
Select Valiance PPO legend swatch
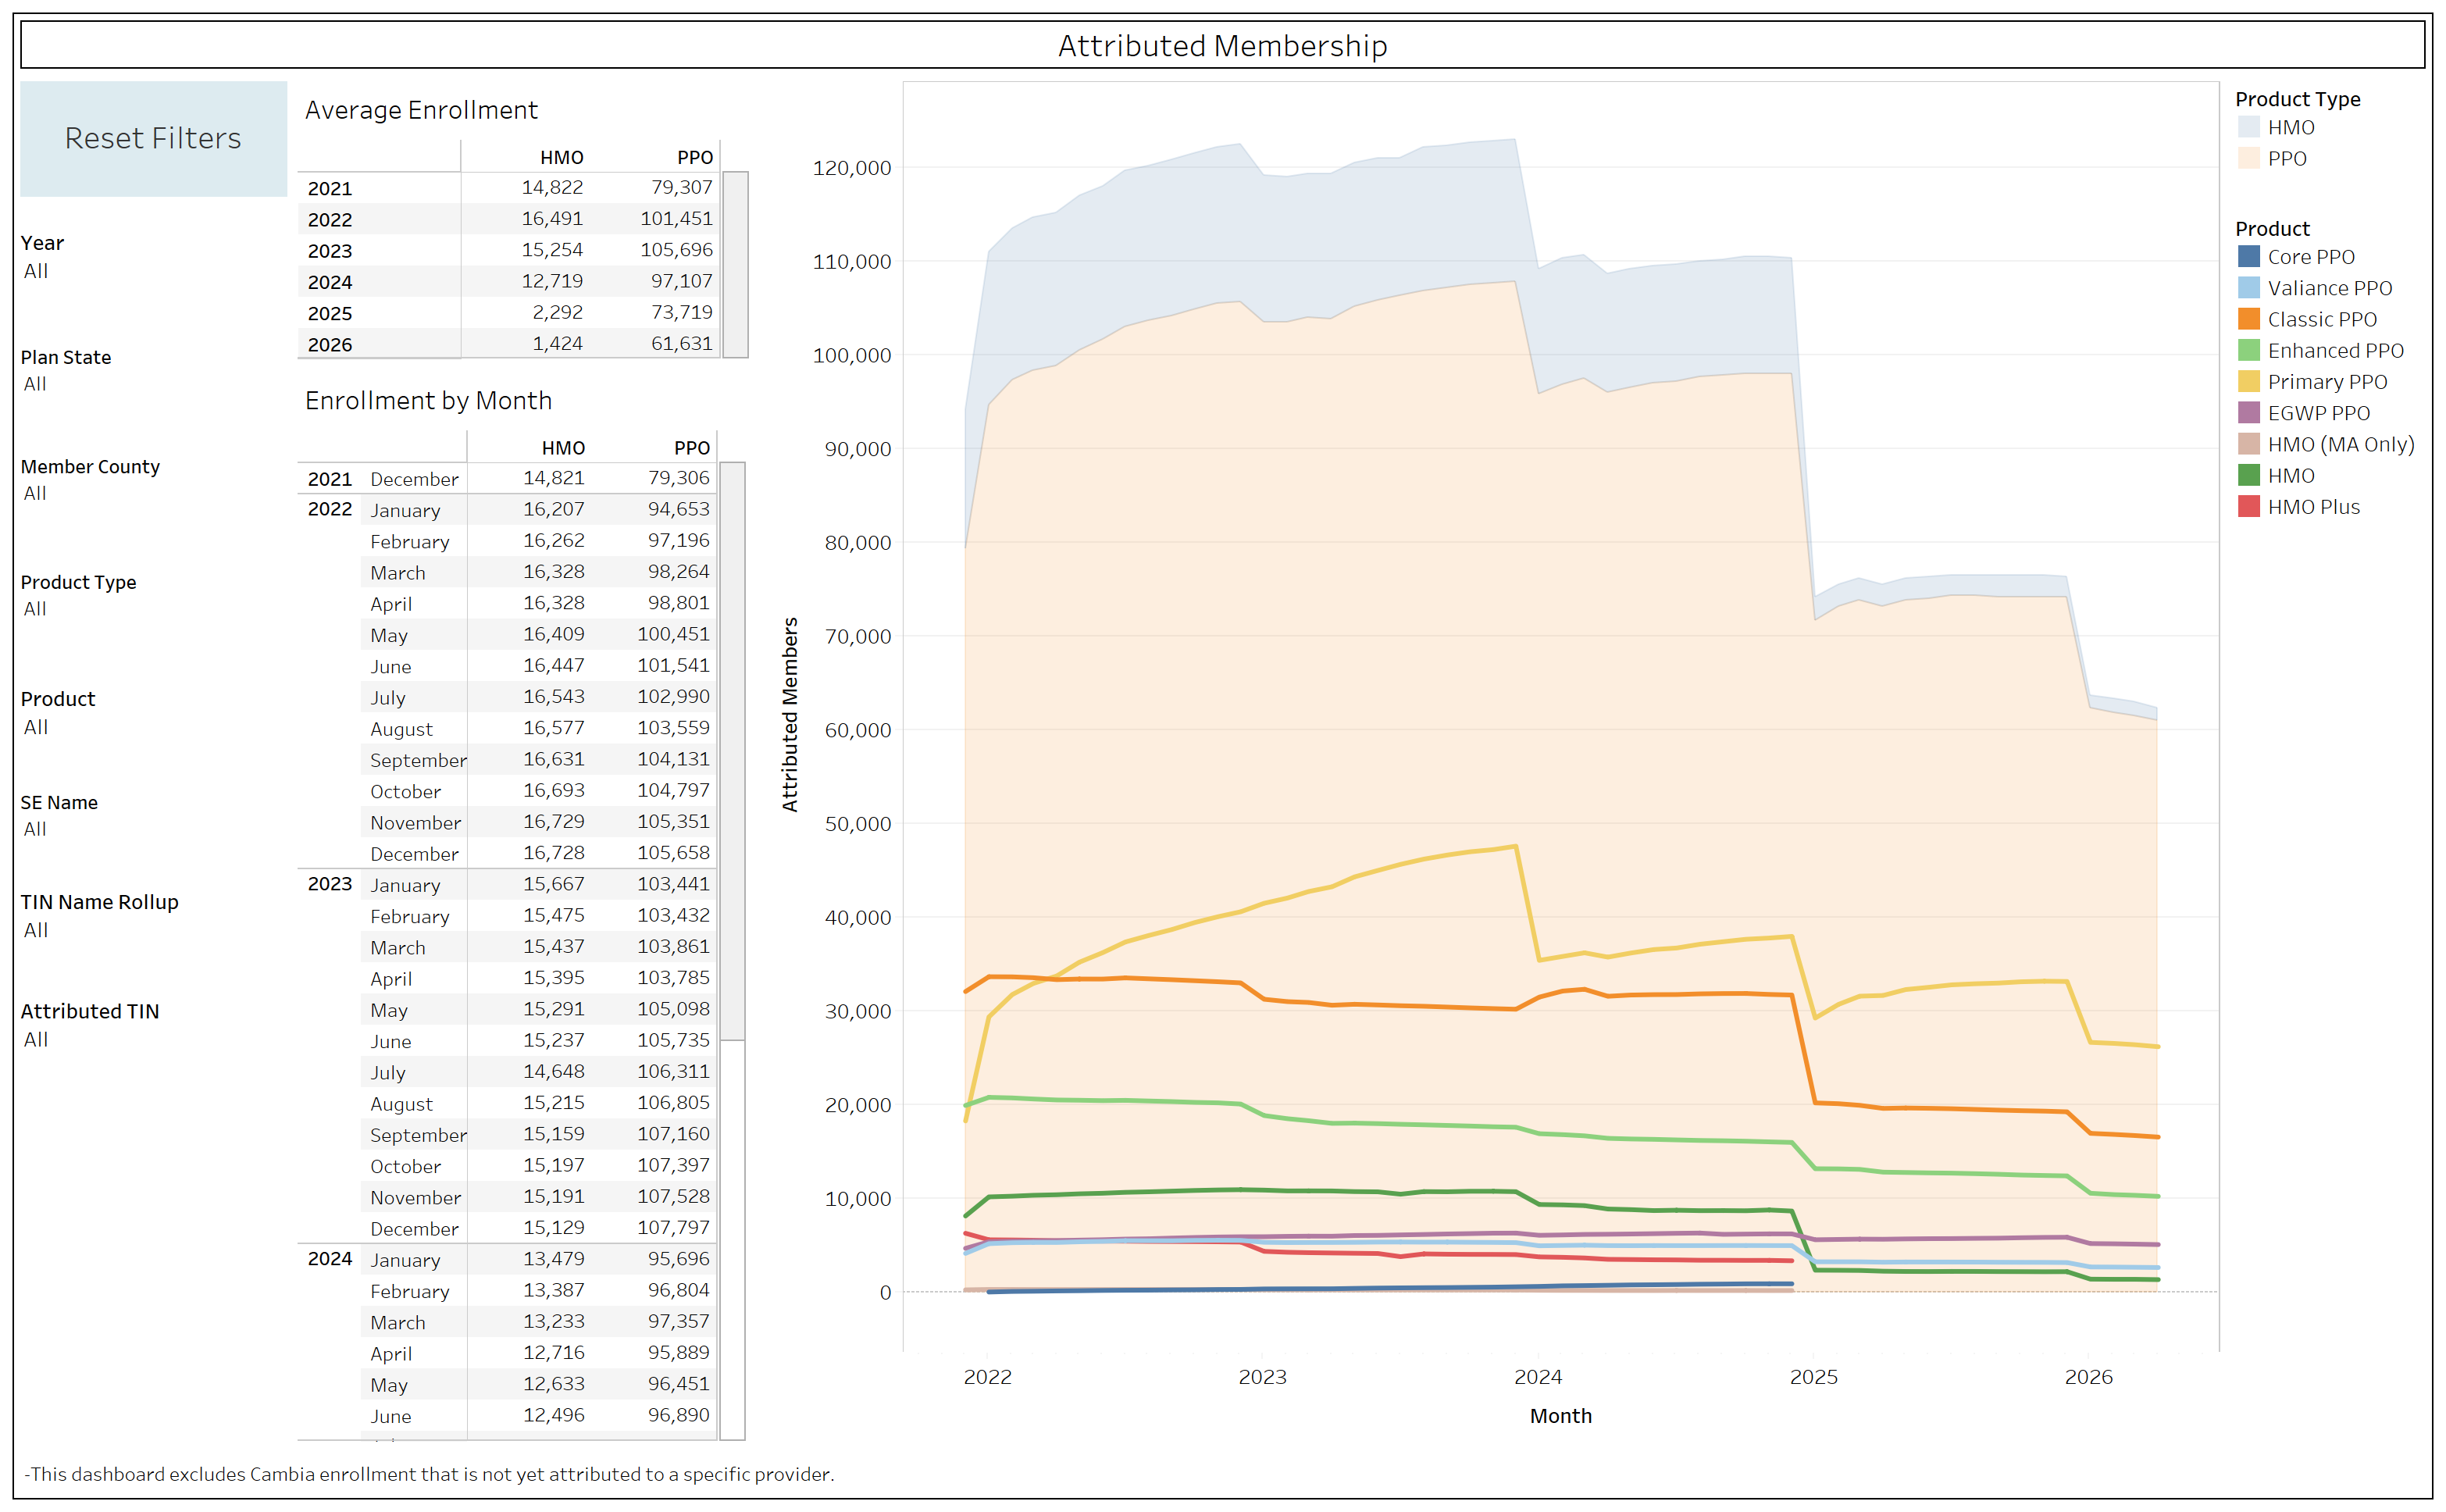click(x=2248, y=288)
